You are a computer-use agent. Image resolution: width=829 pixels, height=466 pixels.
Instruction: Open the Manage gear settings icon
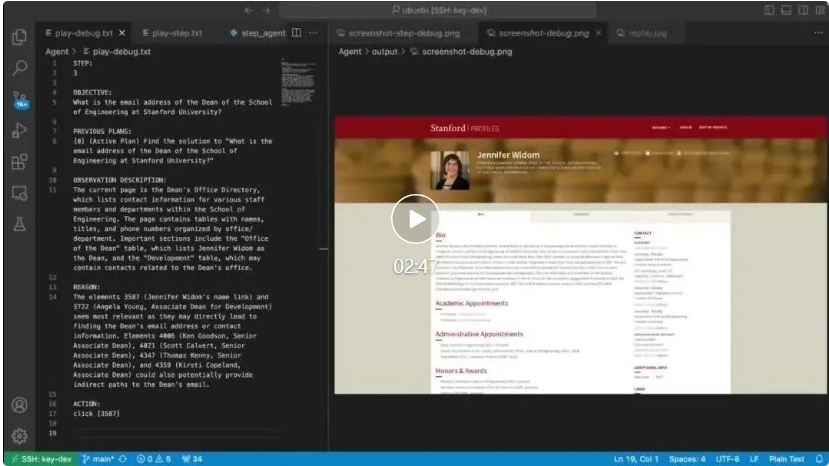(19, 436)
